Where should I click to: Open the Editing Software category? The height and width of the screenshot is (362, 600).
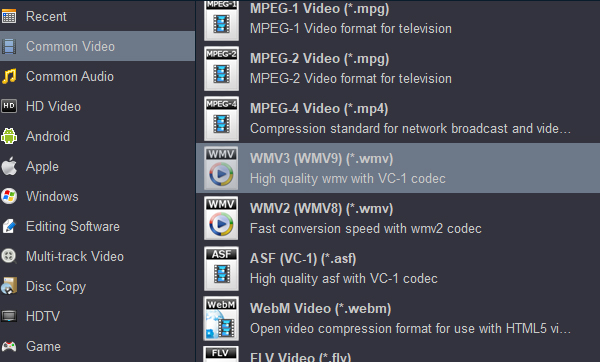click(x=97, y=226)
